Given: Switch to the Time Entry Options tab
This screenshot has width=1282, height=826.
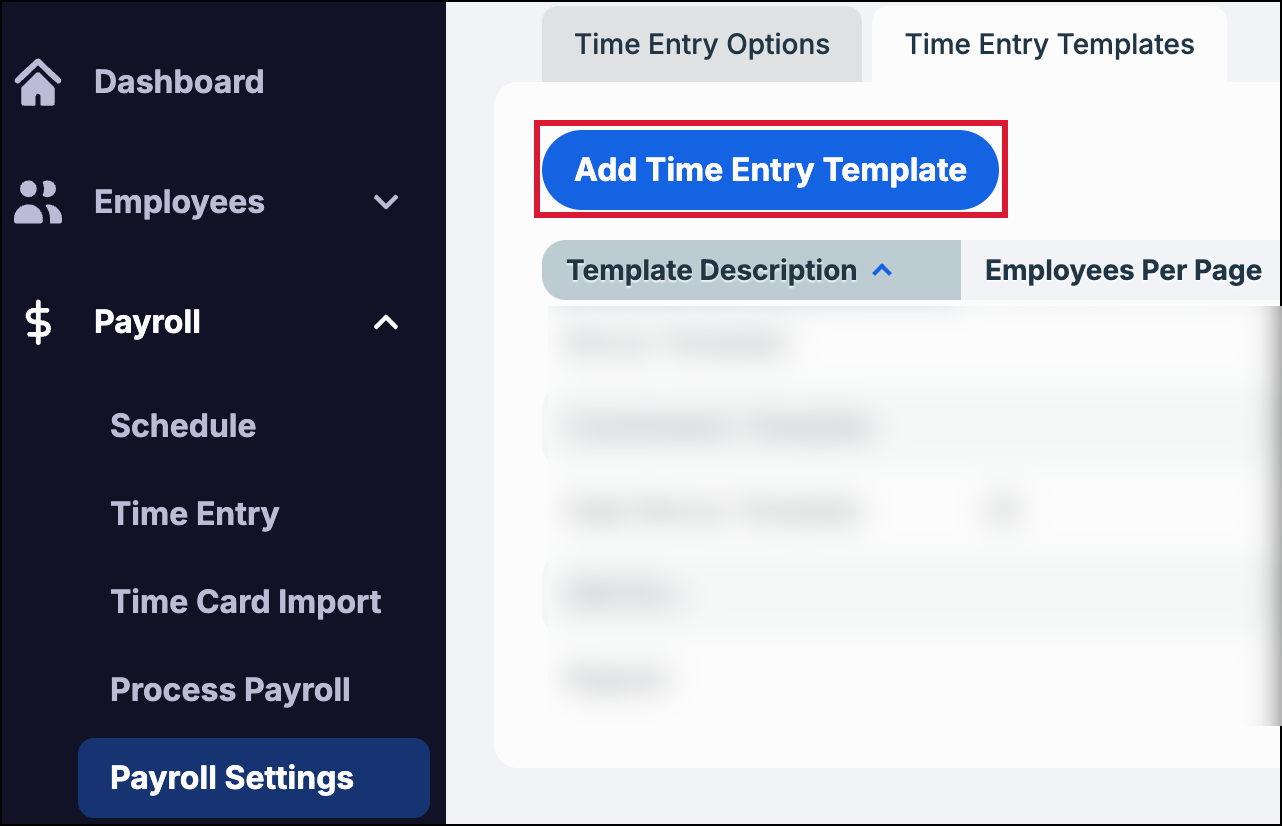Looking at the screenshot, I should (702, 45).
